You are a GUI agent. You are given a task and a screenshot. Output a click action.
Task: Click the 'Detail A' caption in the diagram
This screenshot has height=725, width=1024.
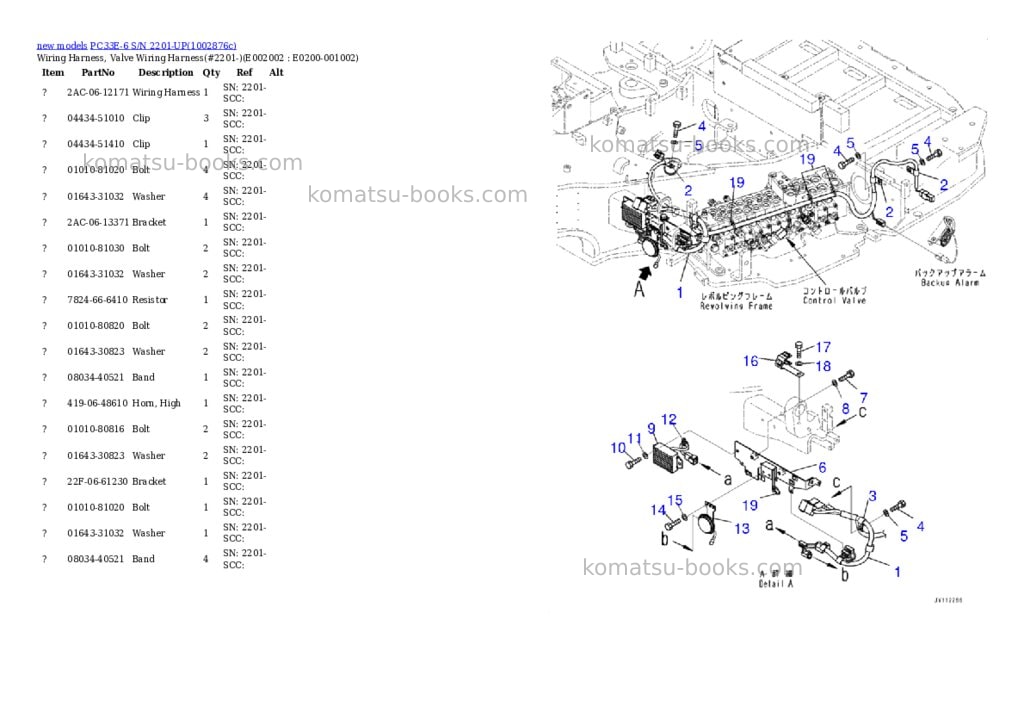click(776, 584)
